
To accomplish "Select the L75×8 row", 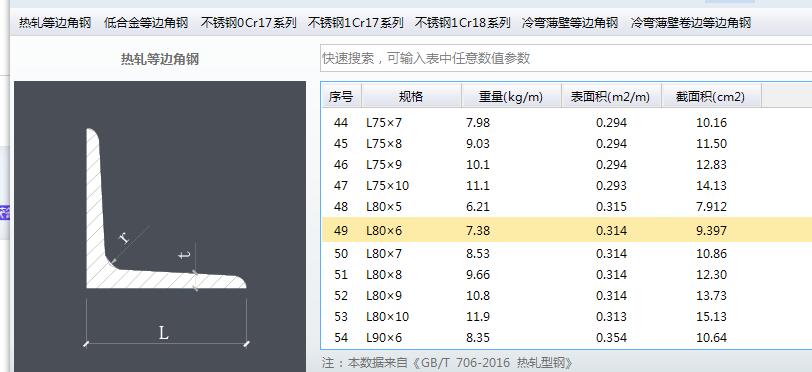I will point(567,144).
